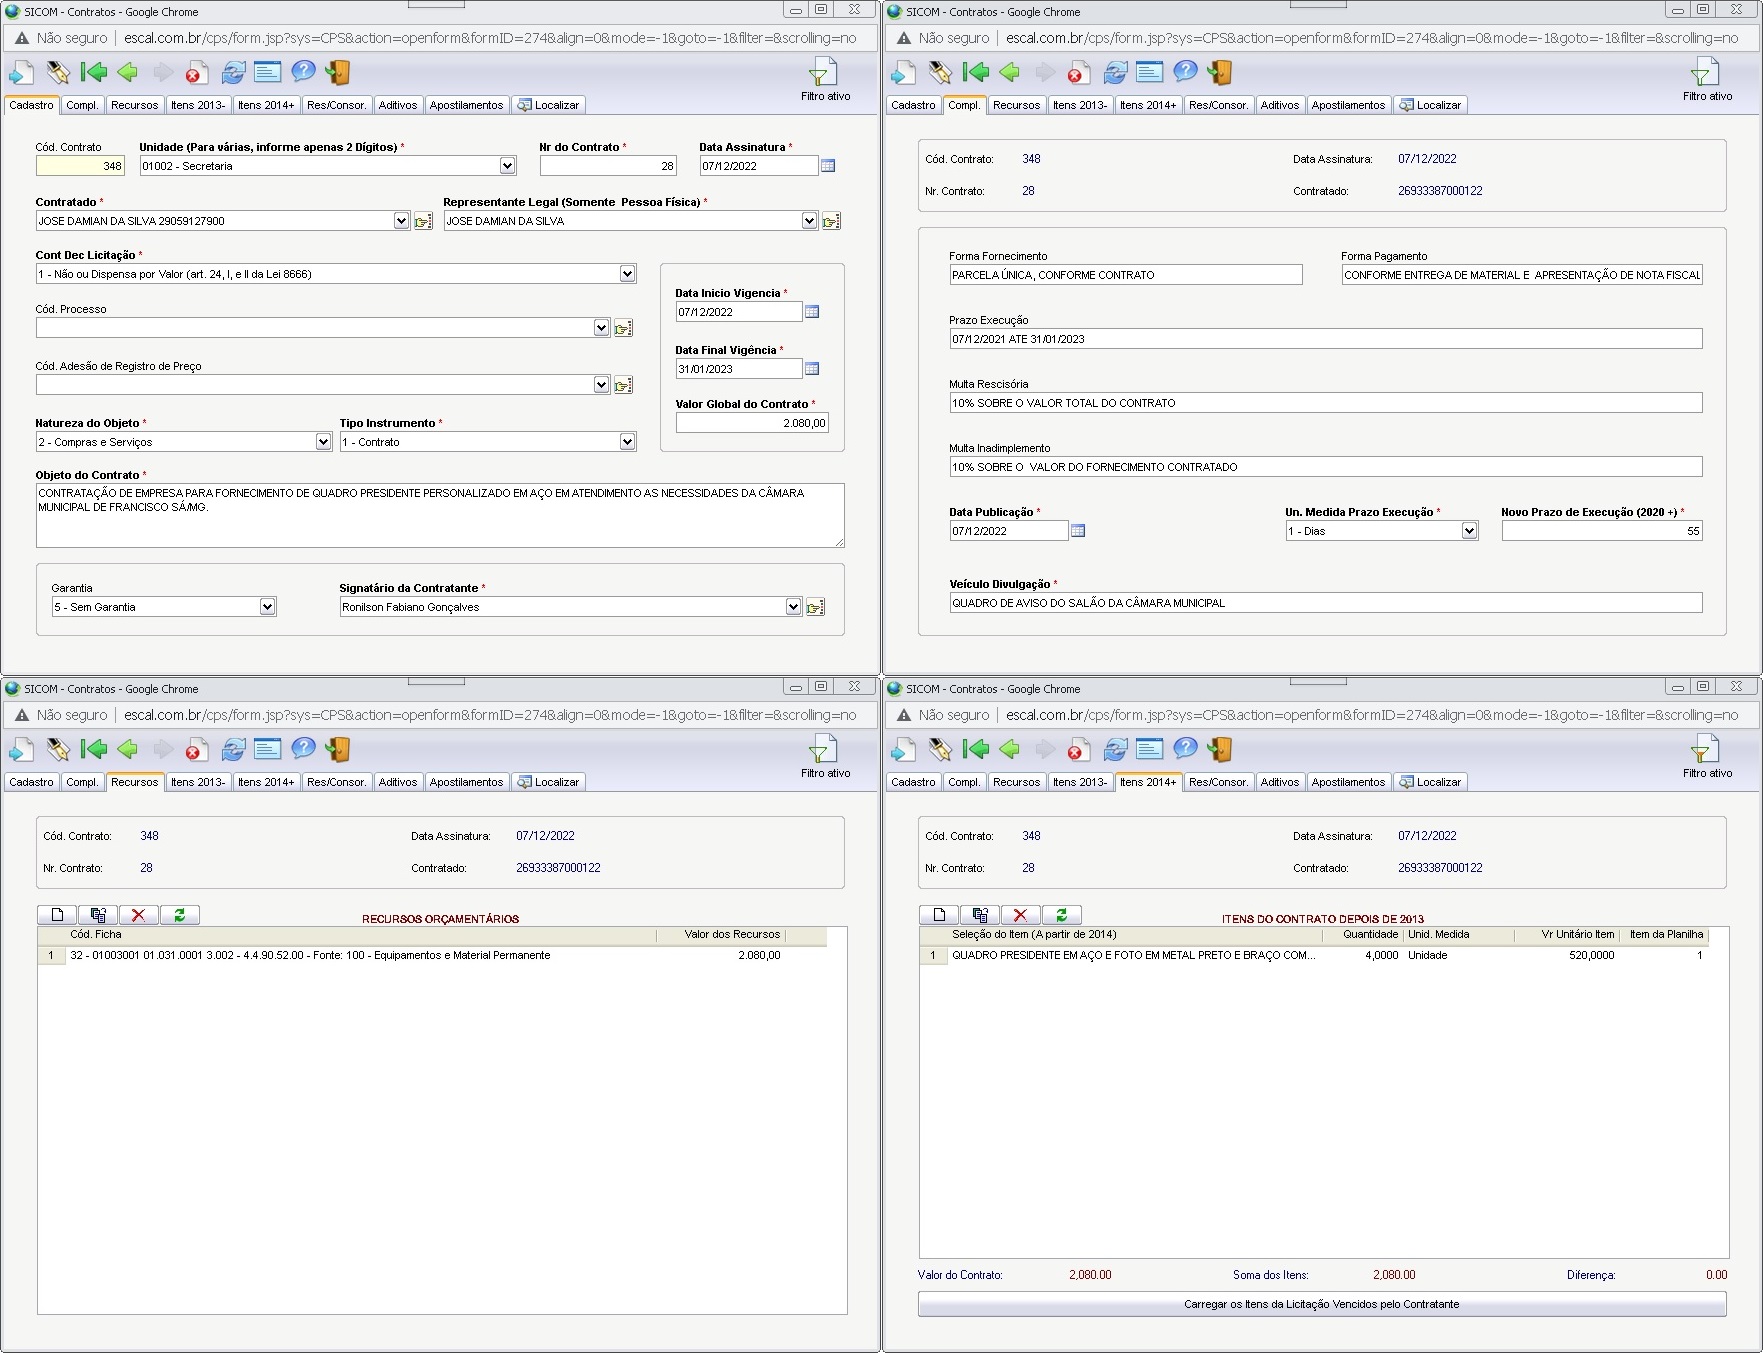
Task: Click copy records button above Recursos Orçamentários grid
Action: (98, 915)
